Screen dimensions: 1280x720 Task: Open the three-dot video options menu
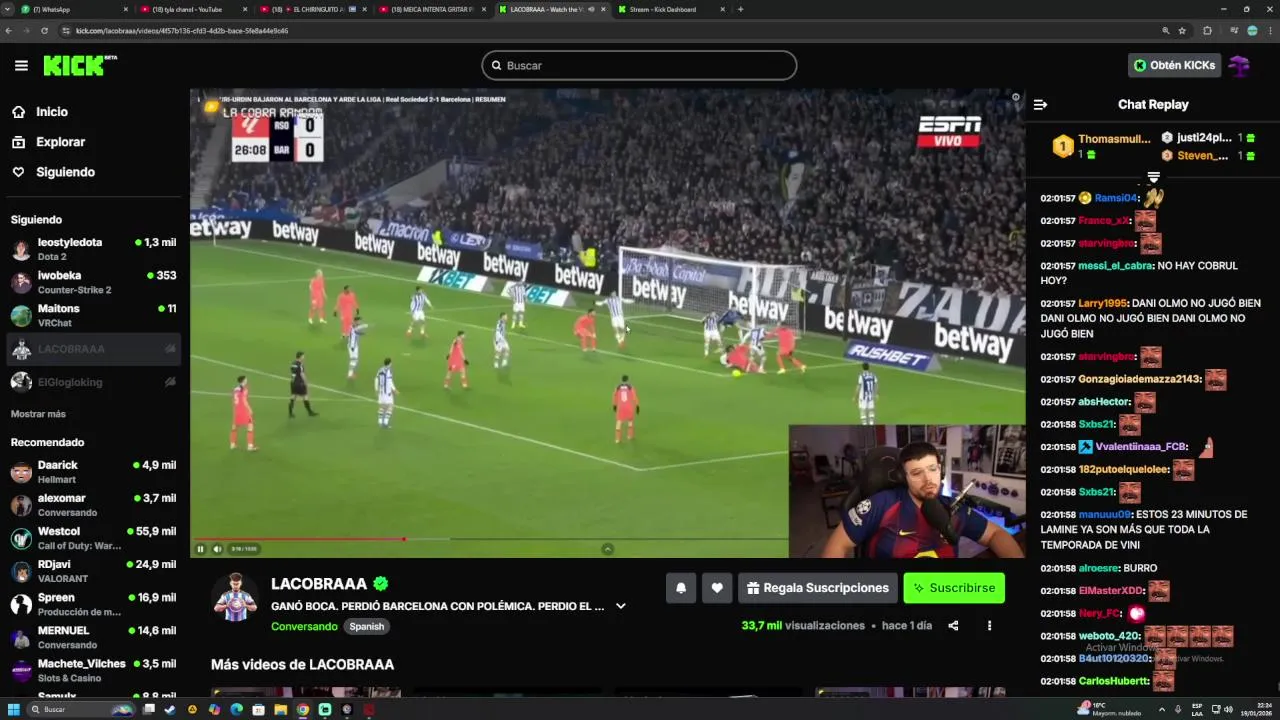(989, 626)
